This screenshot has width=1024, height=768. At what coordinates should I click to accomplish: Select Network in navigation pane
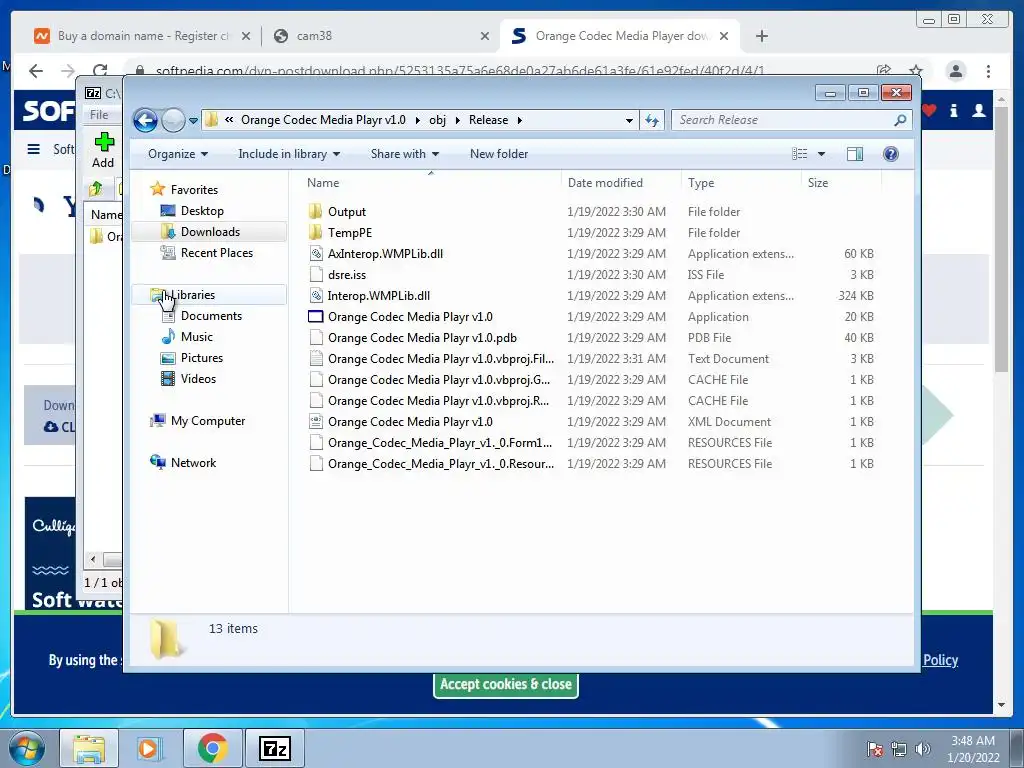(x=193, y=463)
